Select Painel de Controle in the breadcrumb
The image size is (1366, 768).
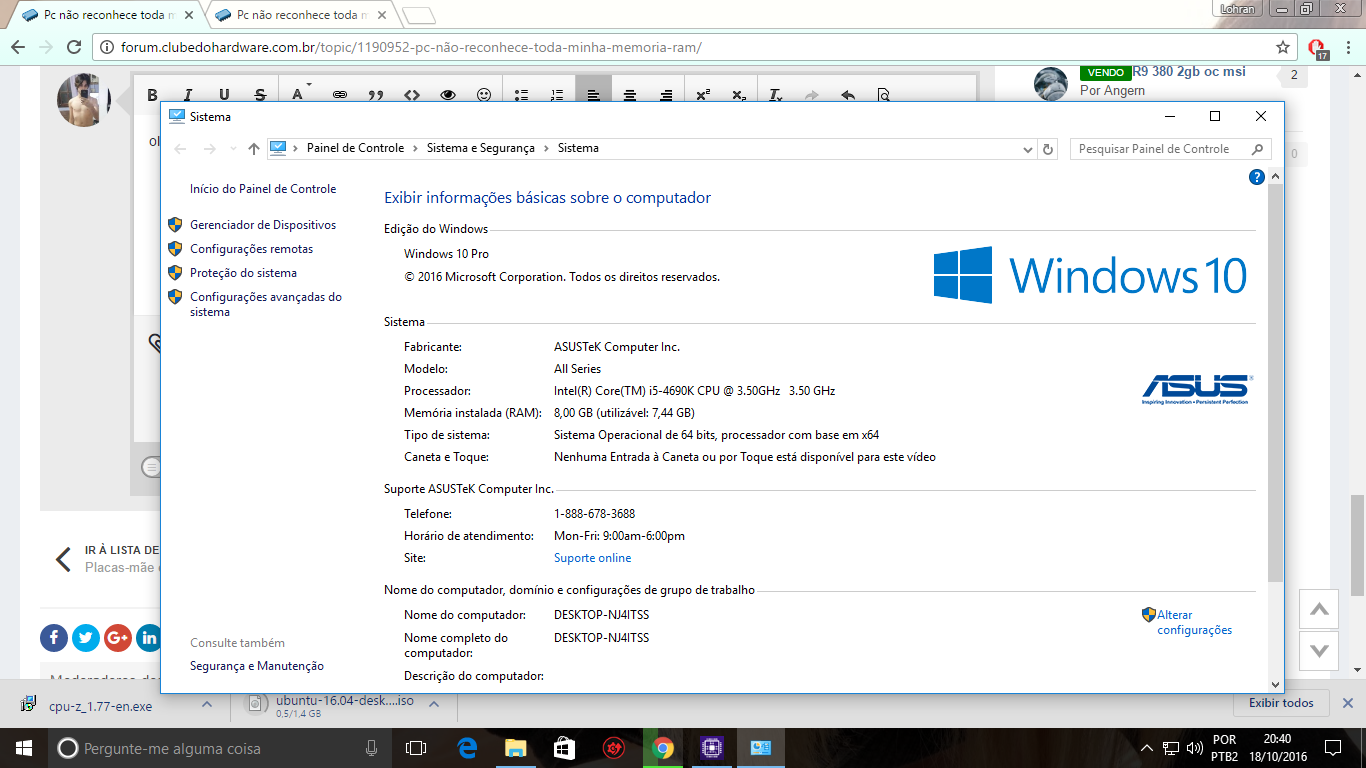click(x=355, y=148)
